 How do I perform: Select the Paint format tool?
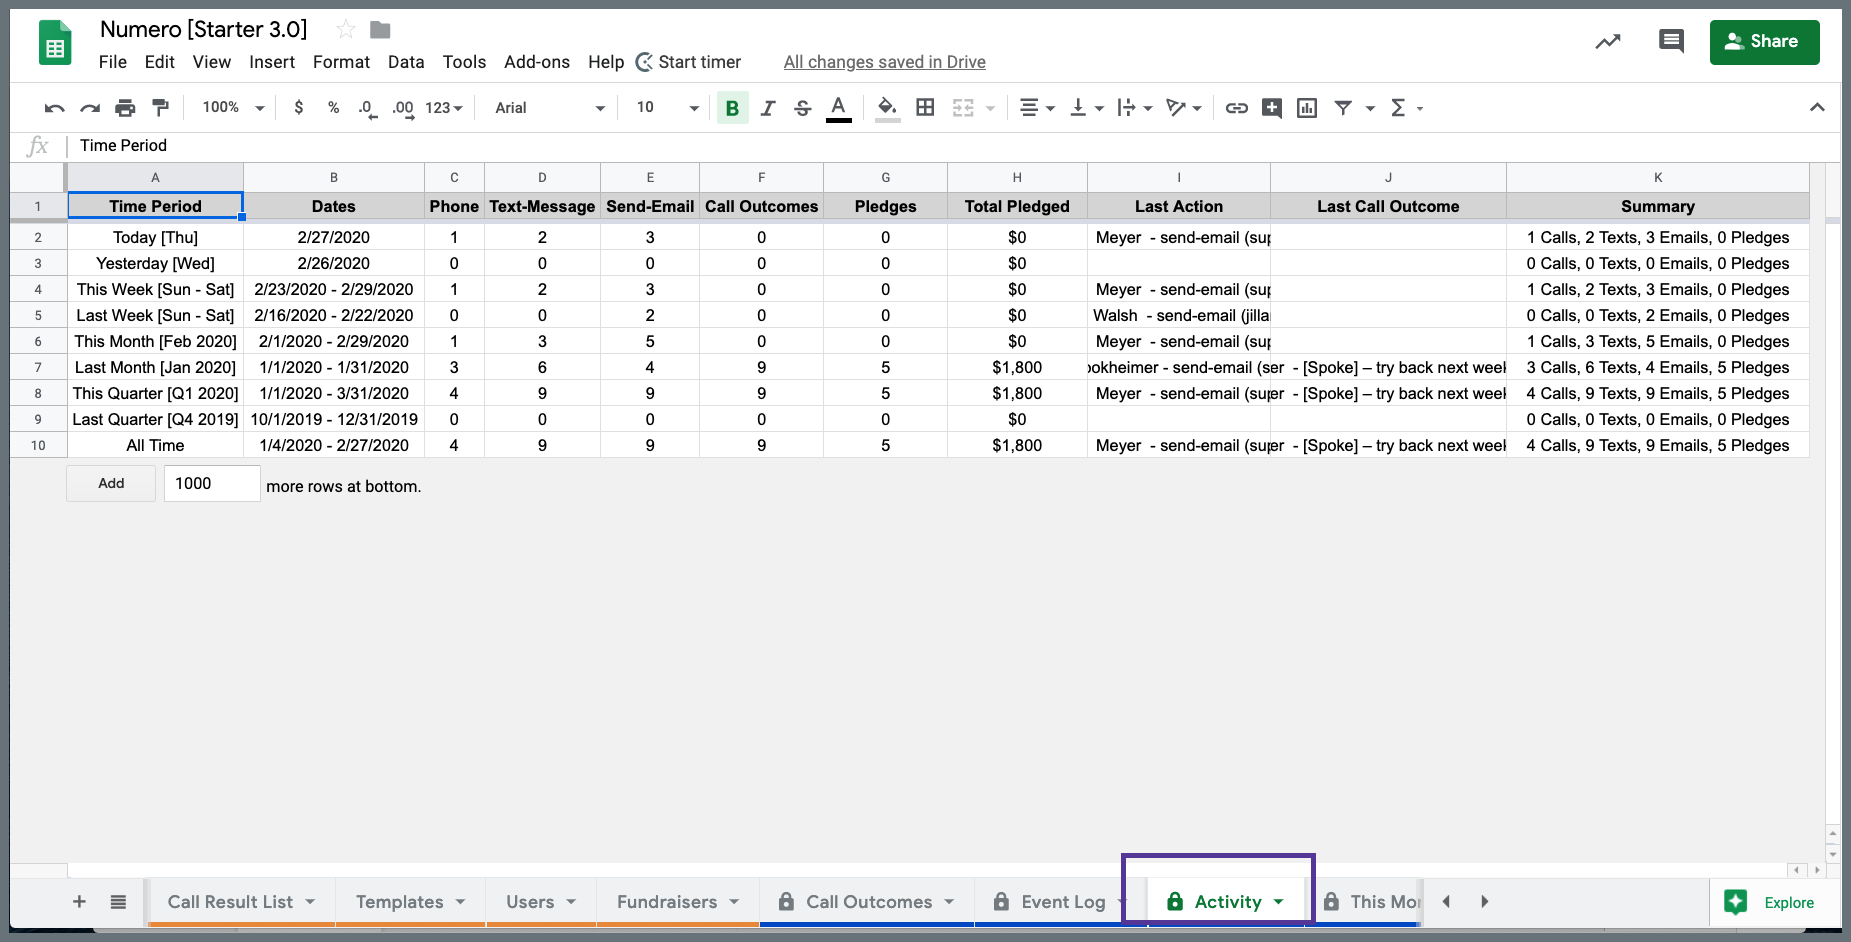tap(160, 108)
